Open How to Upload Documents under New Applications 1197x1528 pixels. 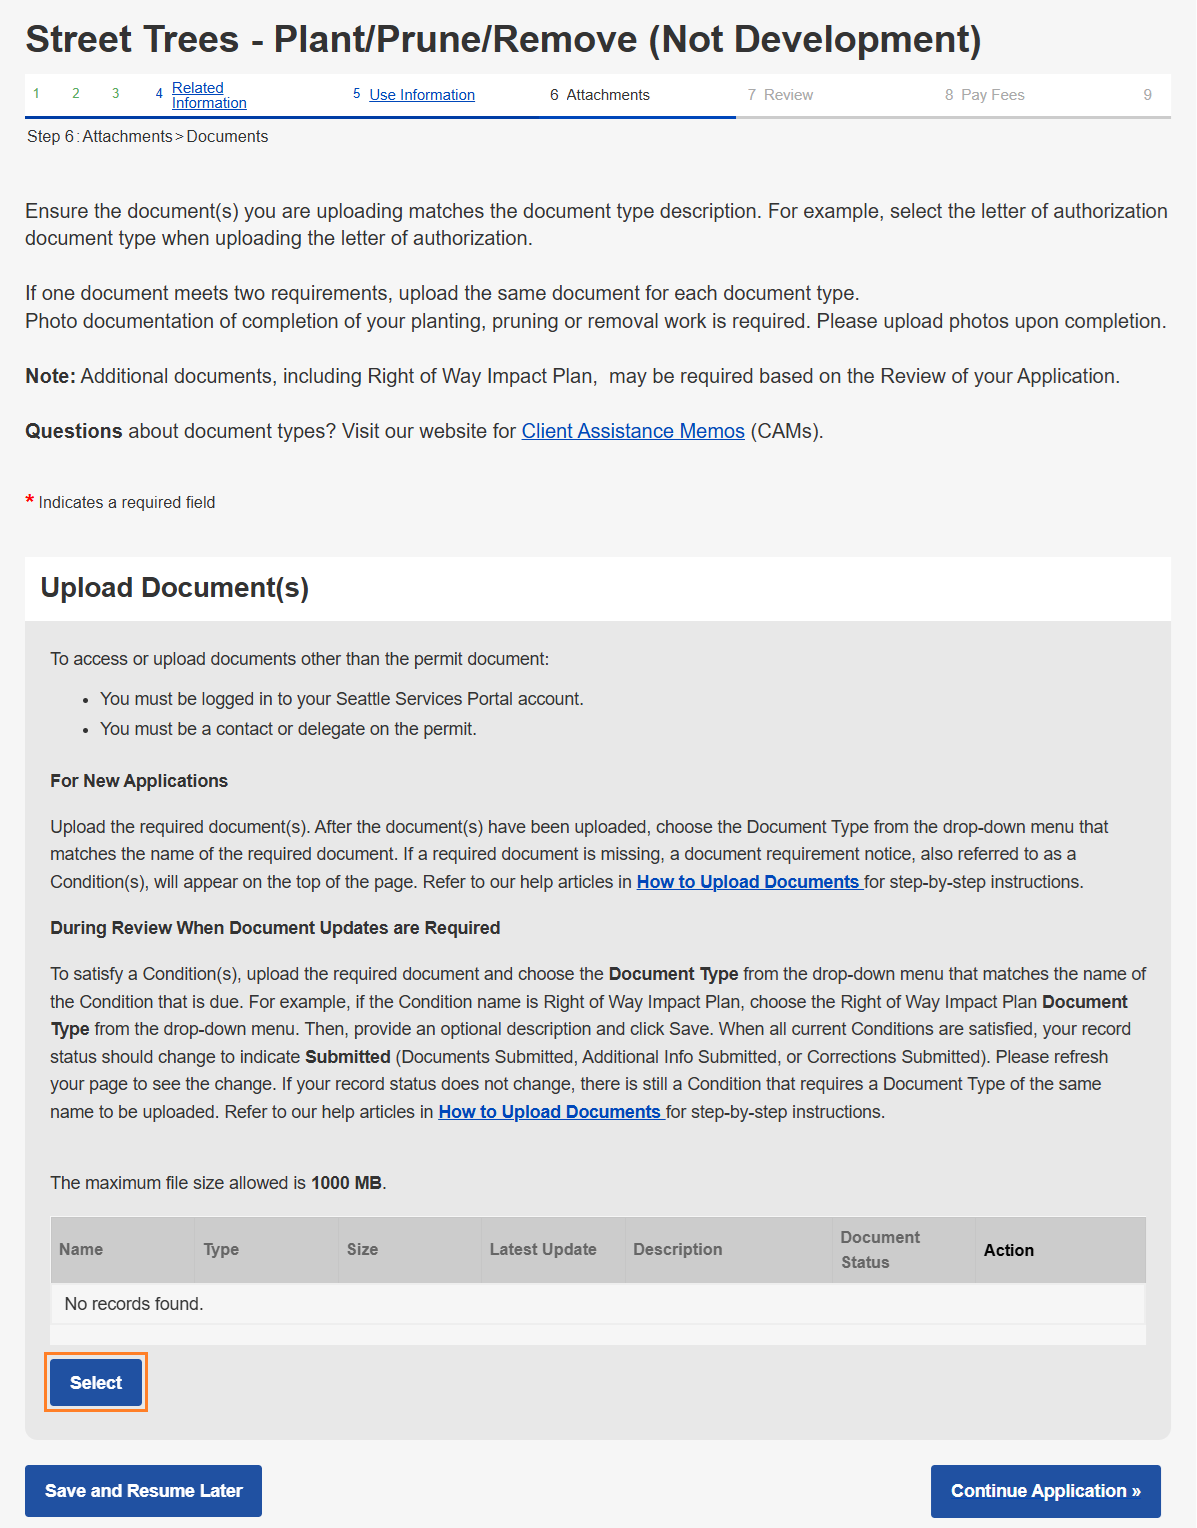coord(748,882)
